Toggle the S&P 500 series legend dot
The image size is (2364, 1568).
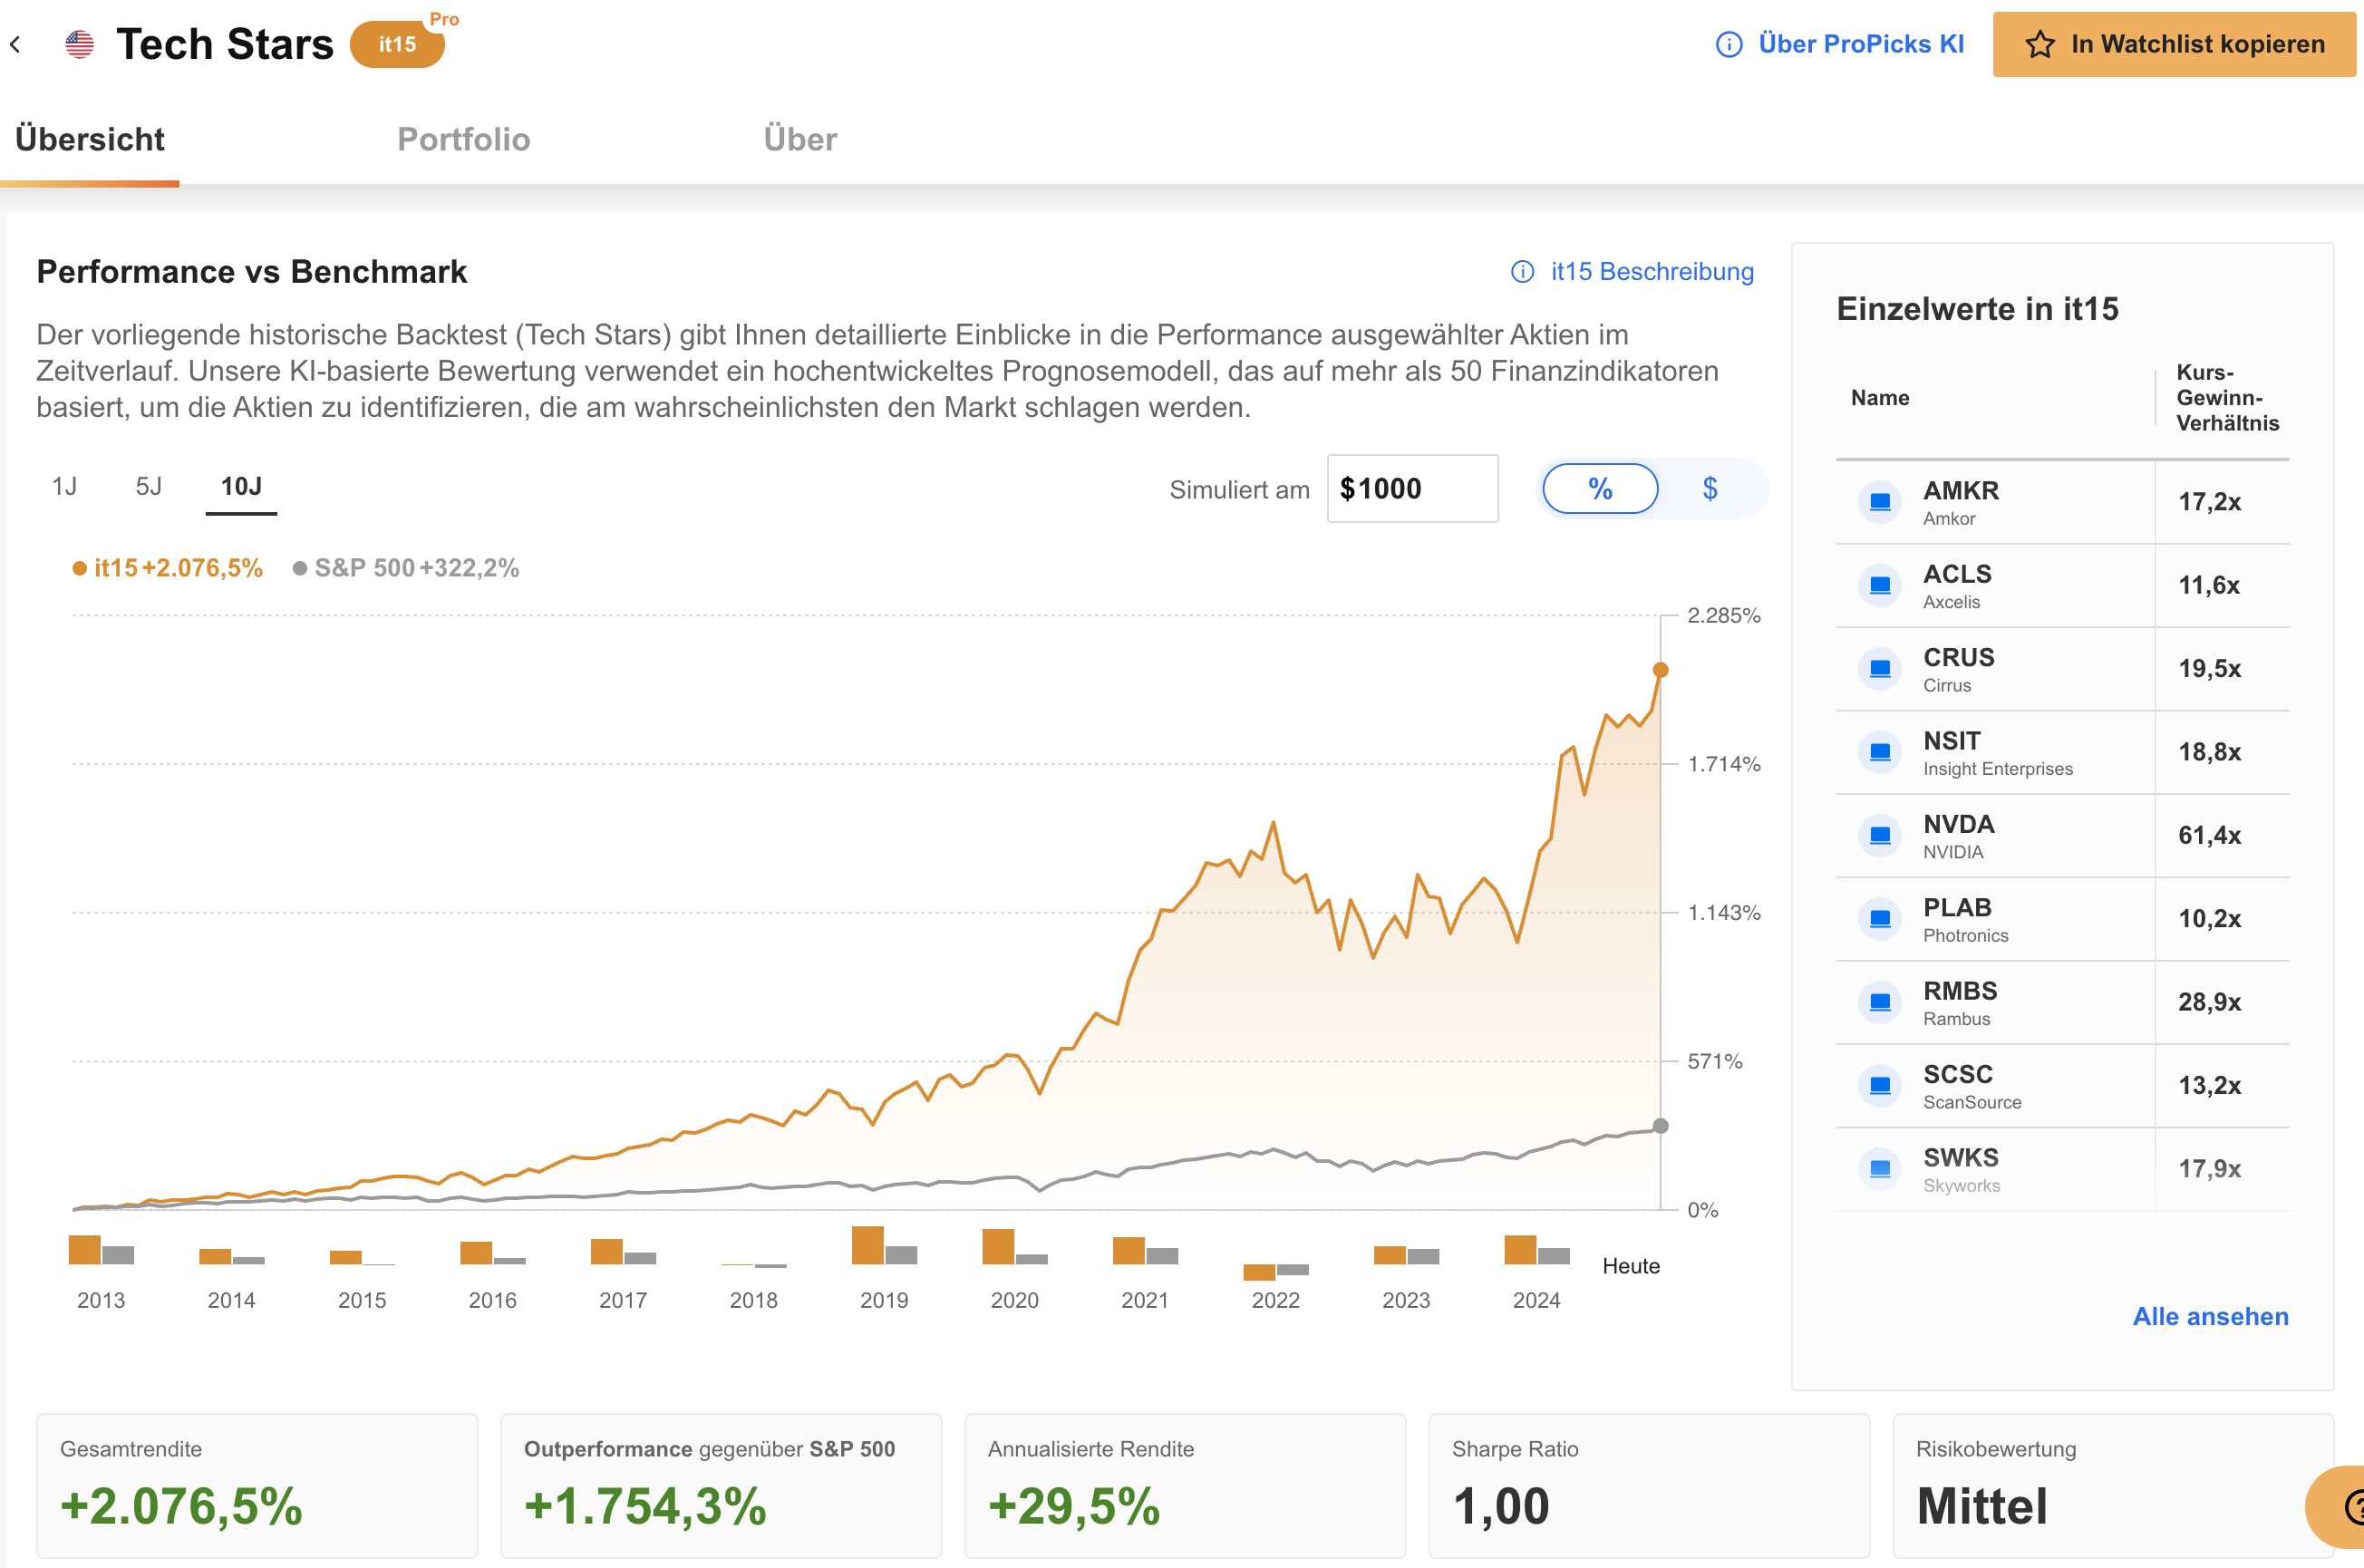pos(299,569)
